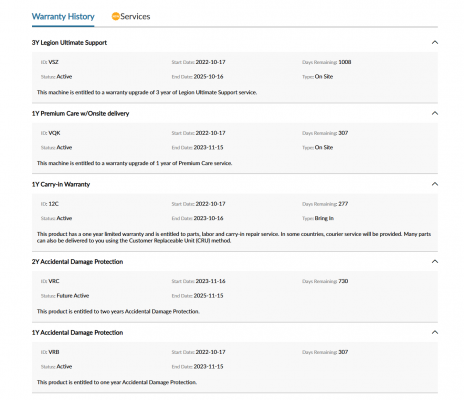
Task: Click the 1Y Accidental Damage Protection heading
Action: pos(77,333)
